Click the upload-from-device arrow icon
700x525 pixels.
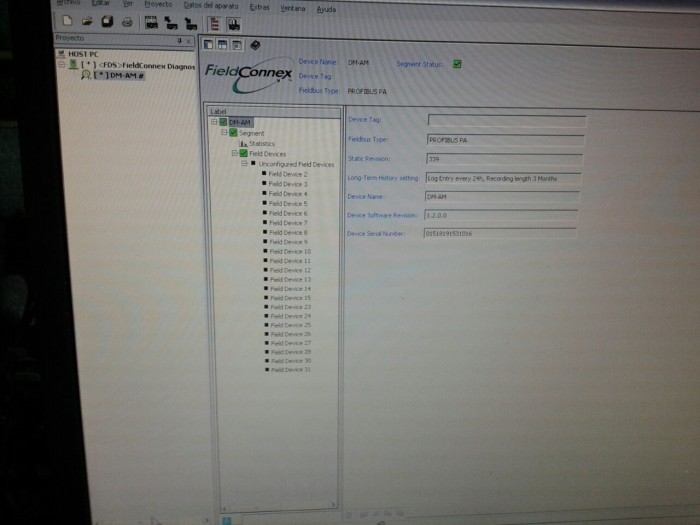click(171, 23)
